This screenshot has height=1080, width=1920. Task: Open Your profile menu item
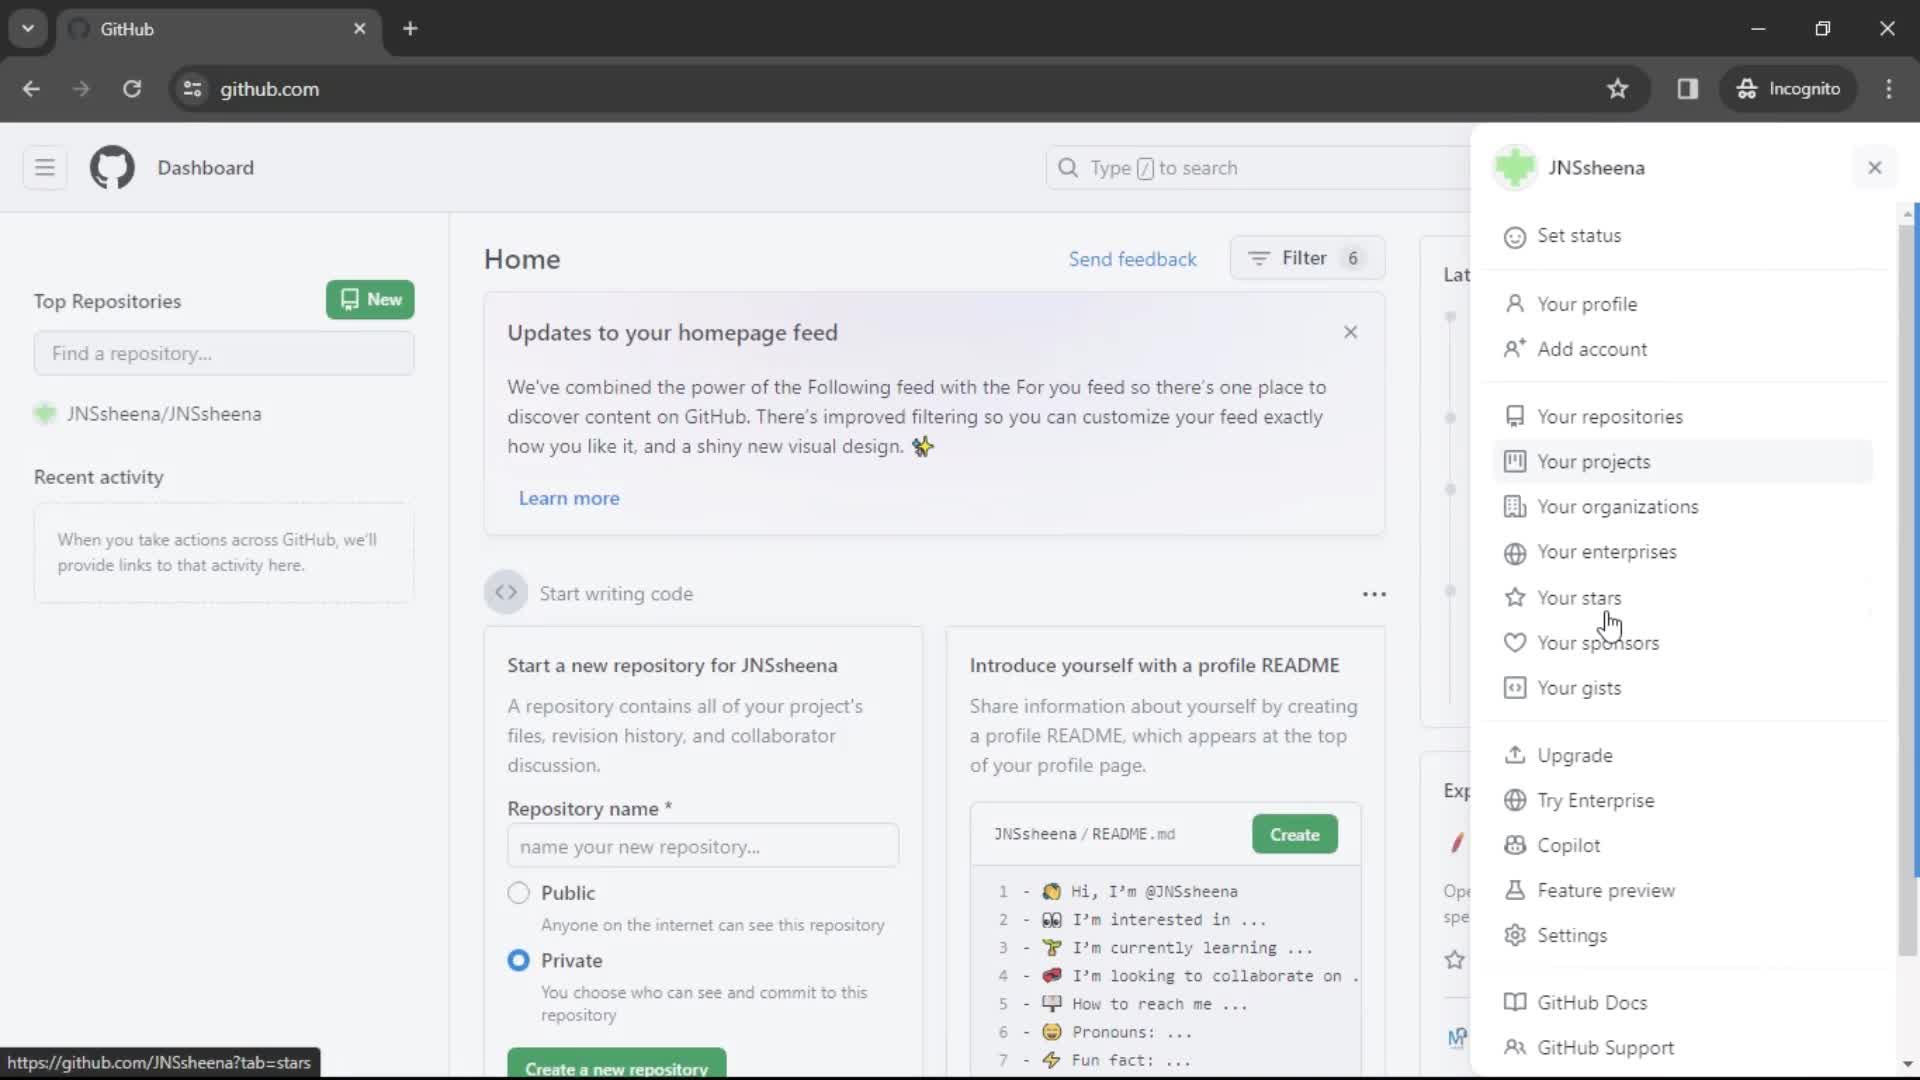click(x=1683, y=304)
